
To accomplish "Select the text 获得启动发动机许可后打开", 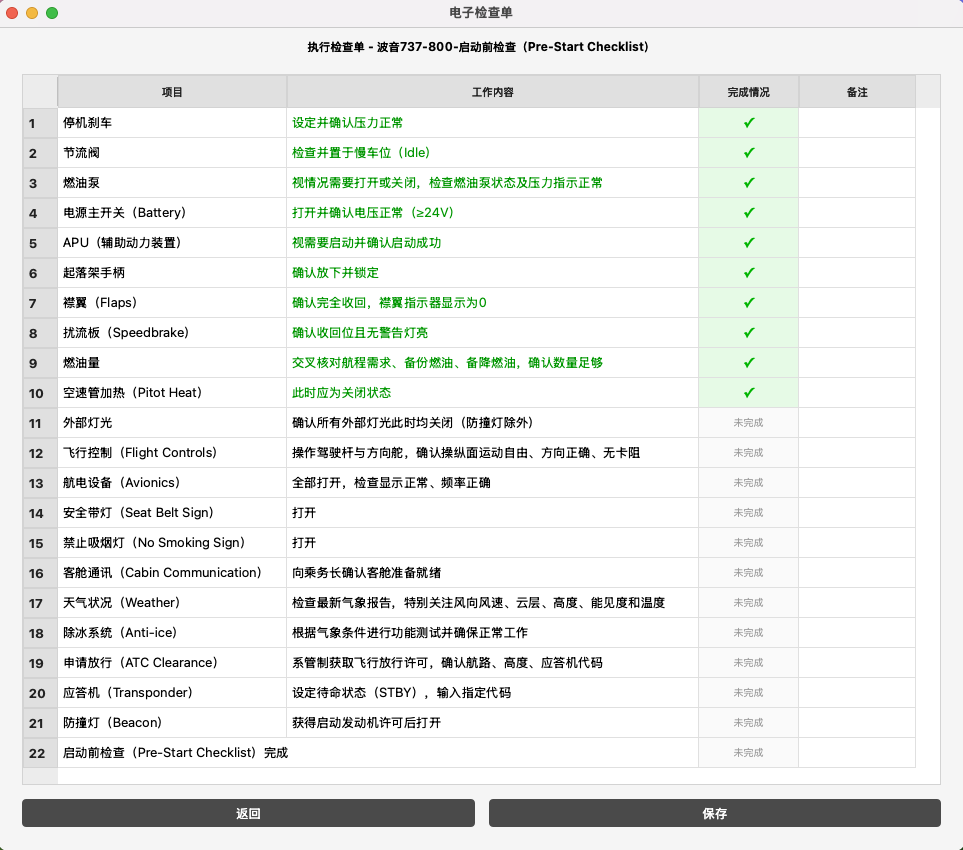I will click(x=367, y=723).
